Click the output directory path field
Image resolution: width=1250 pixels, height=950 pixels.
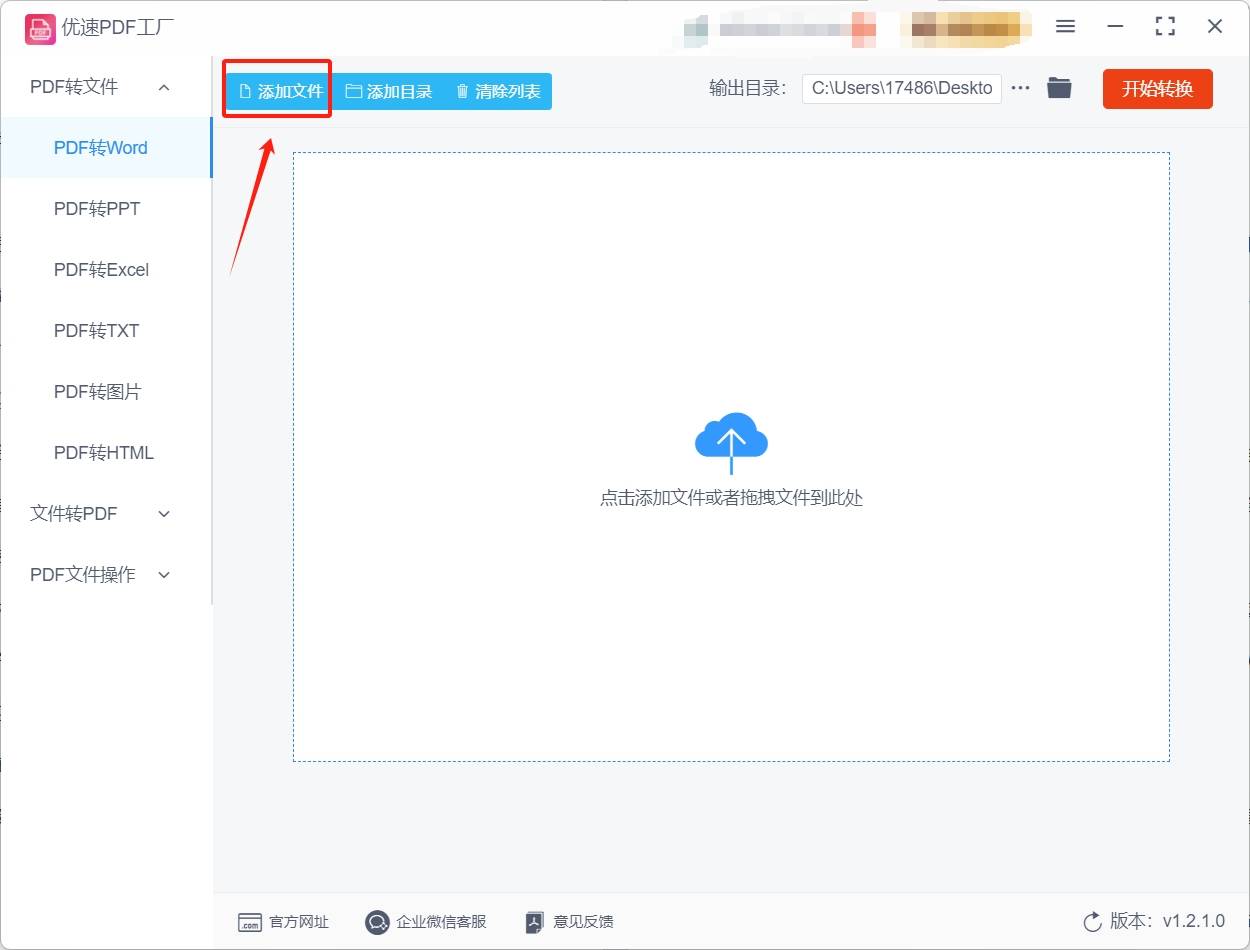(x=901, y=88)
